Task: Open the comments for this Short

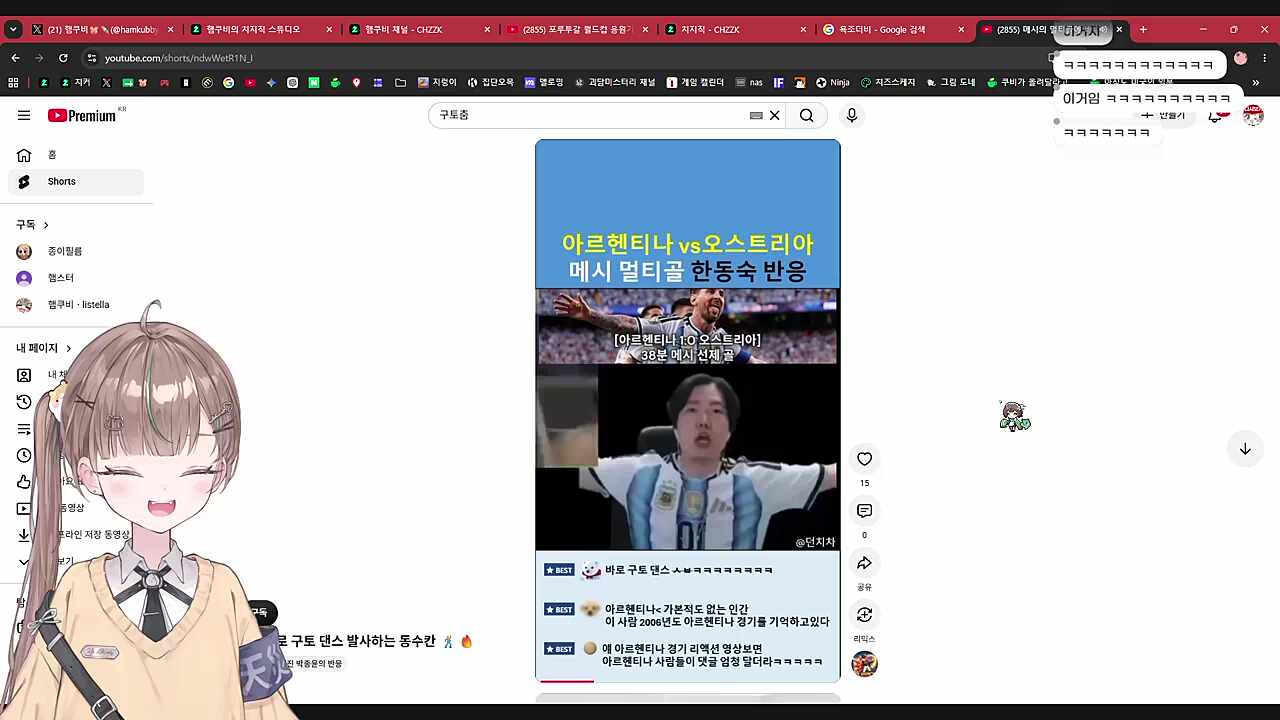Action: pos(865,511)
